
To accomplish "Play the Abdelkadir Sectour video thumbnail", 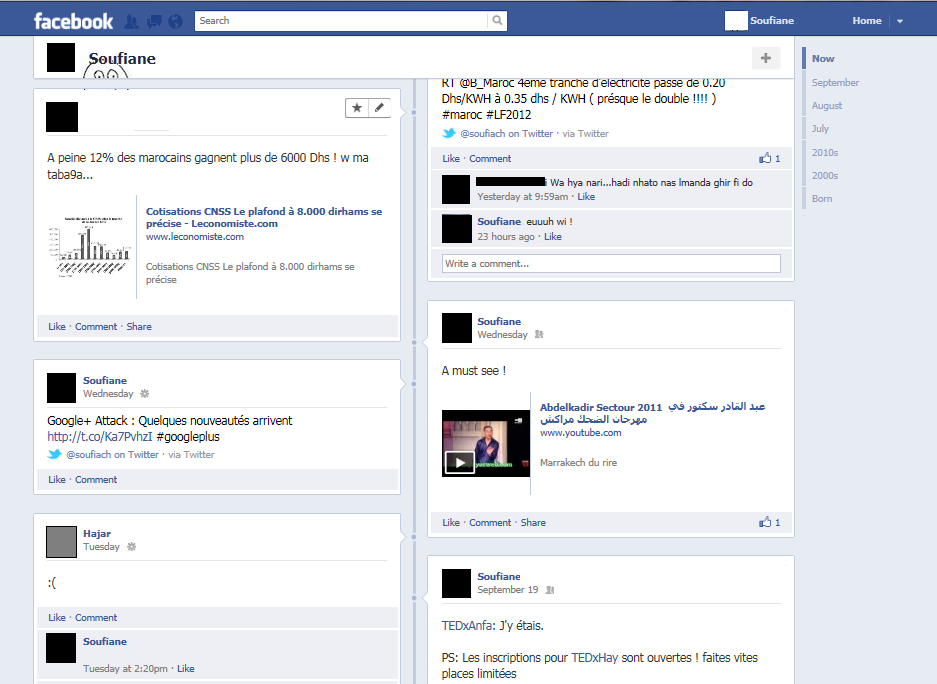I will [459, 462].
